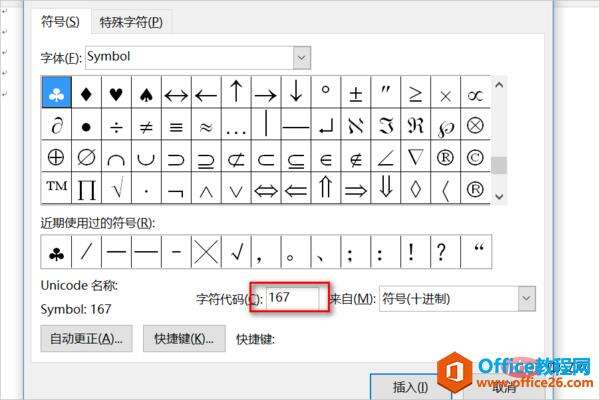Select the not-equal sign symbol
The width and height of the screenshot is (600, 400).
coord(146,125)
